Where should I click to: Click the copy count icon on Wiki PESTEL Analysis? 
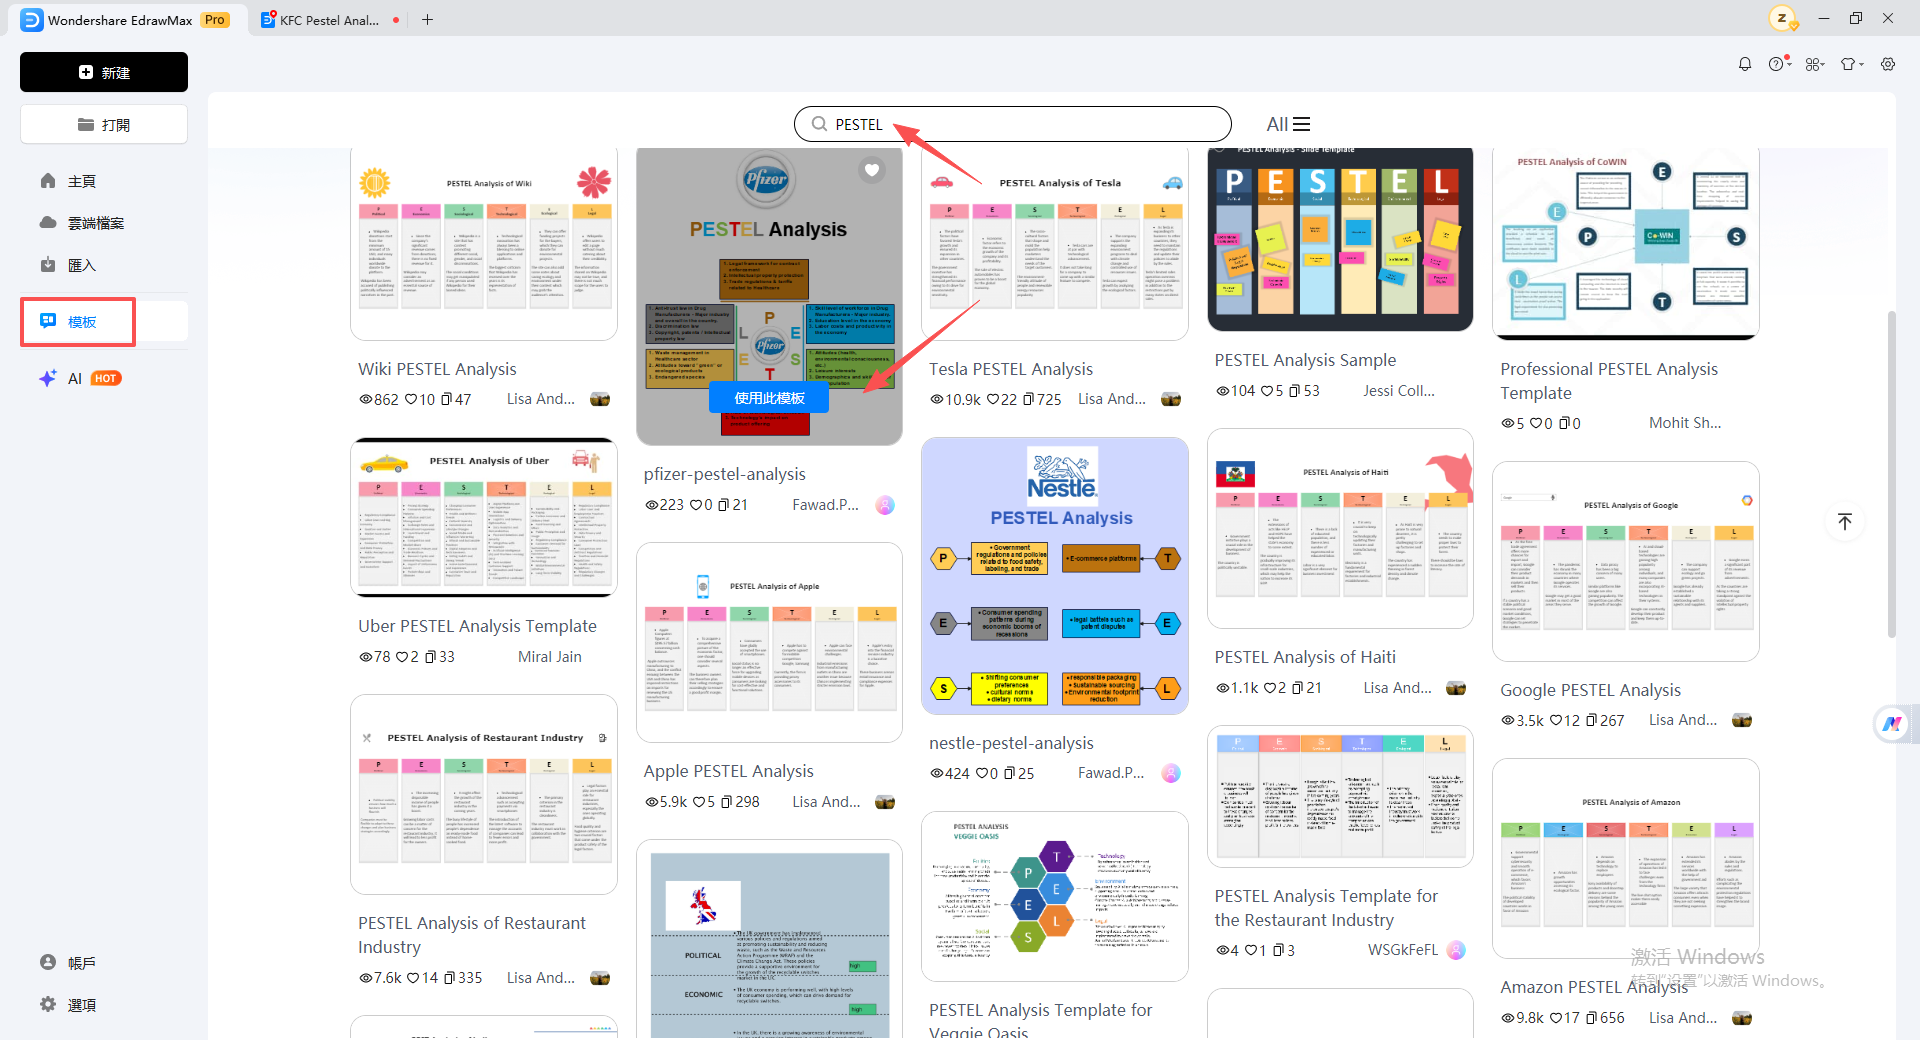(x=446, y=399)
